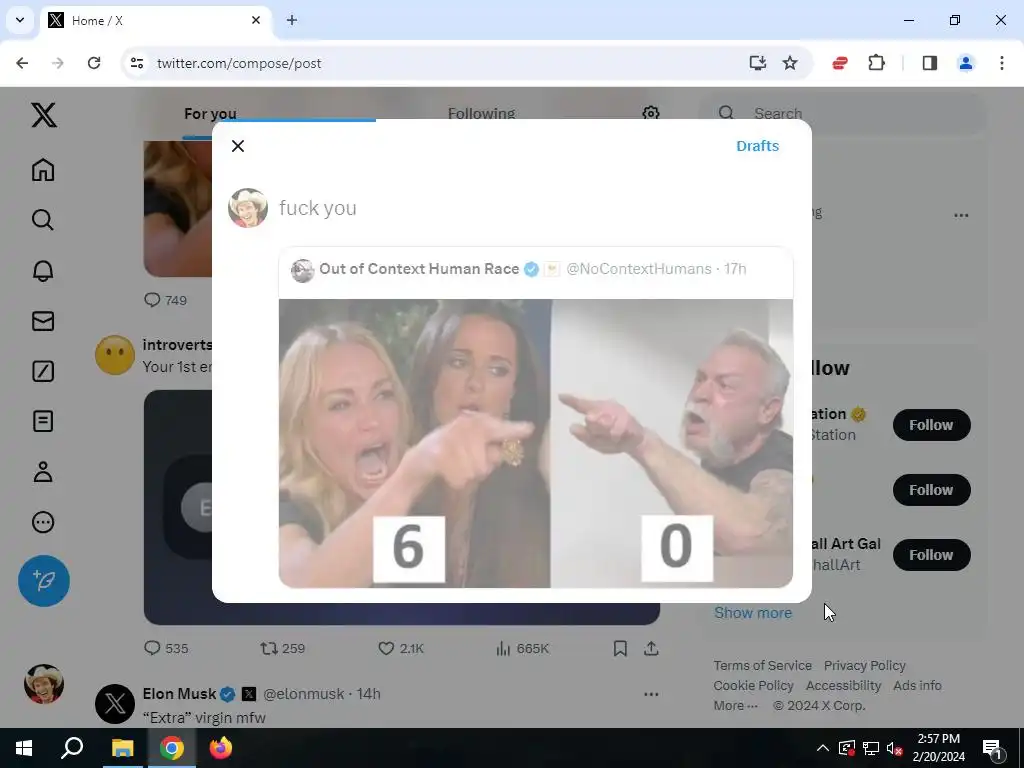Follow the Art Gal suggested account
This screenshot has width=1024, height=768.
(x=931, y=555)
